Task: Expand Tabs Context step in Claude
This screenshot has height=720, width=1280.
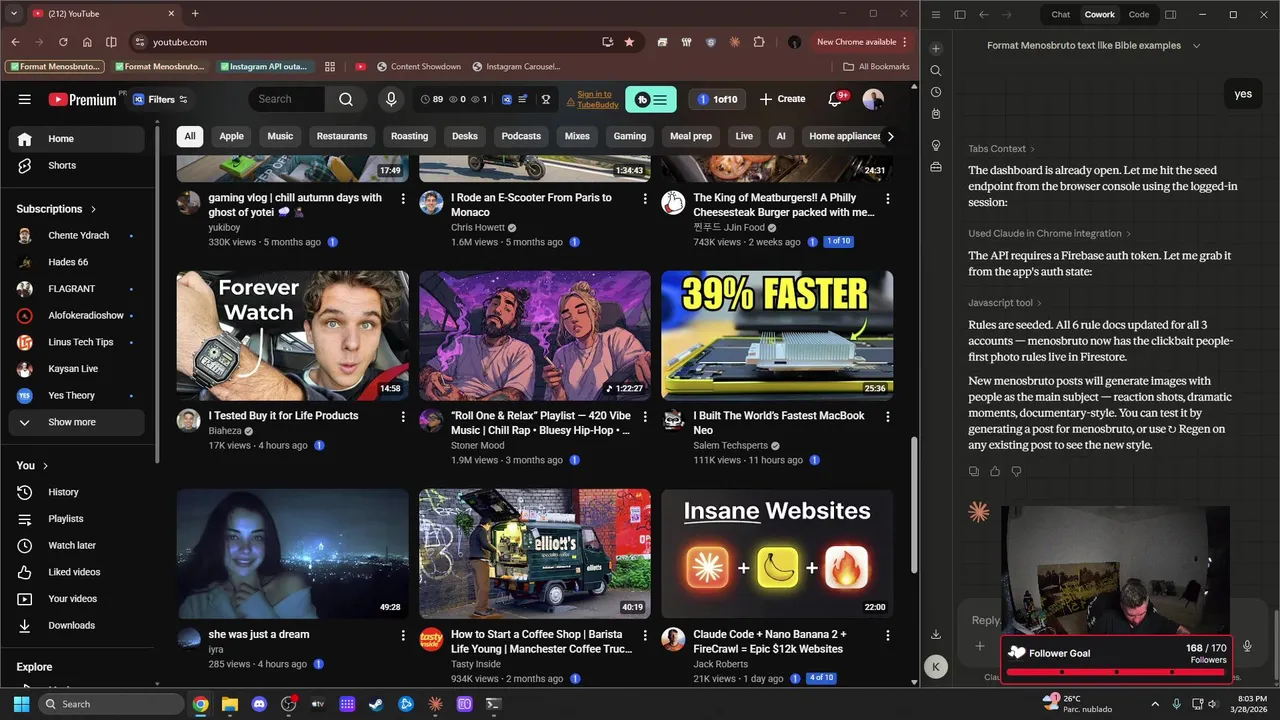Action: click(x=1002, y=149)
